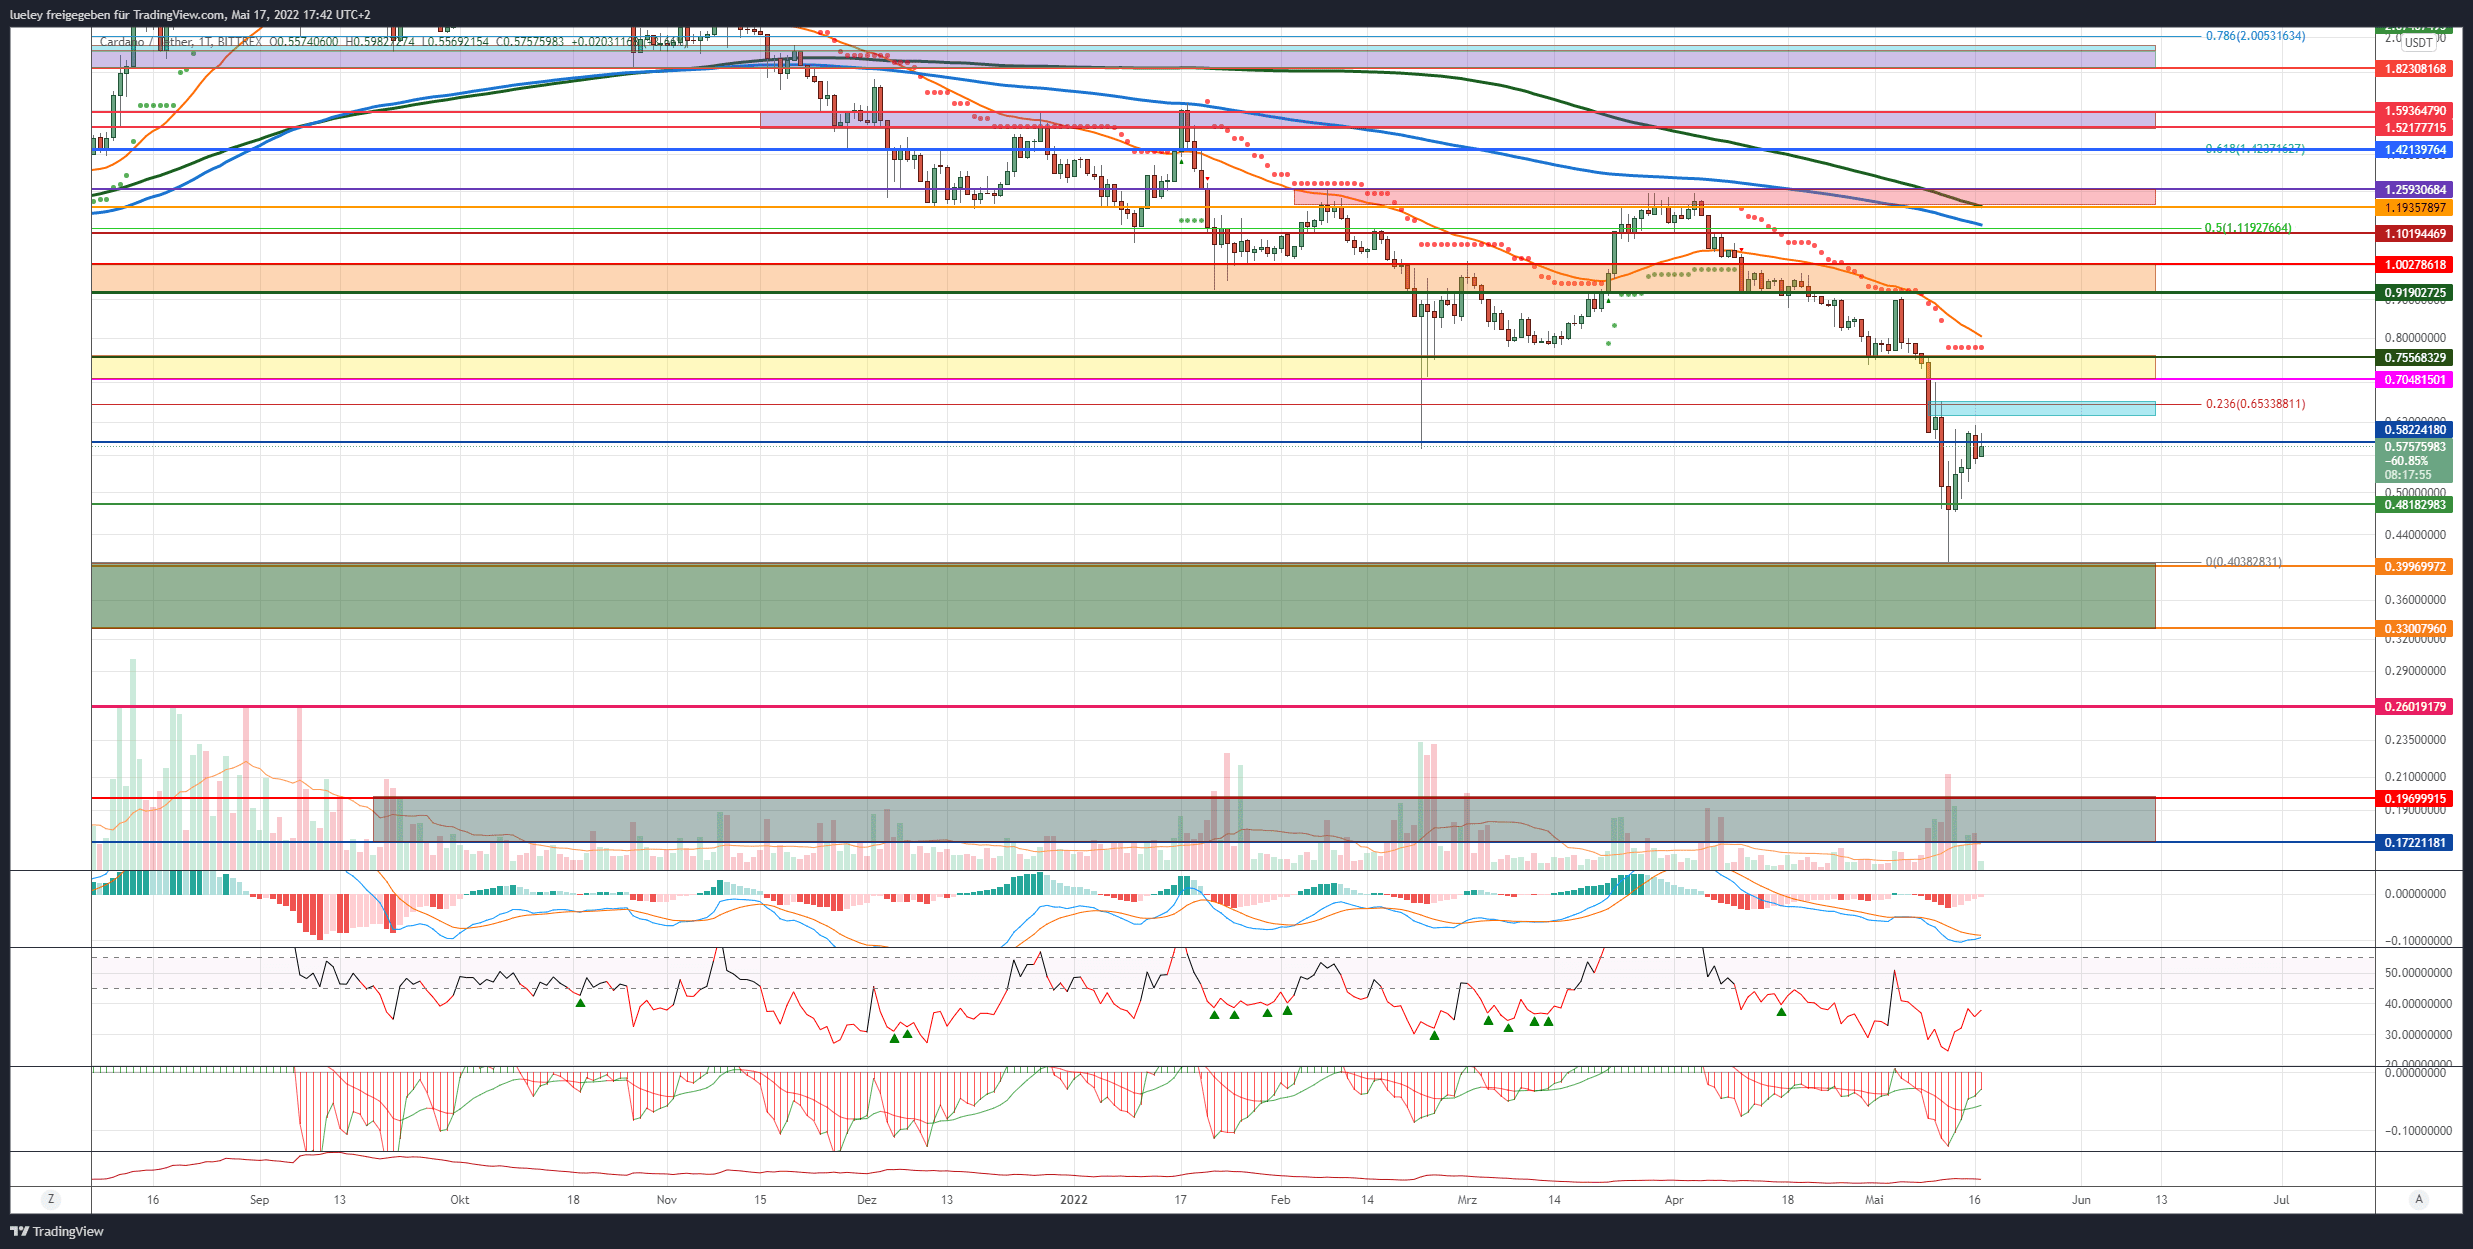Click the Apr label on time axis
Screen dimensions: 2473x1249
pyautogui.click(x=1674, y=1200)
